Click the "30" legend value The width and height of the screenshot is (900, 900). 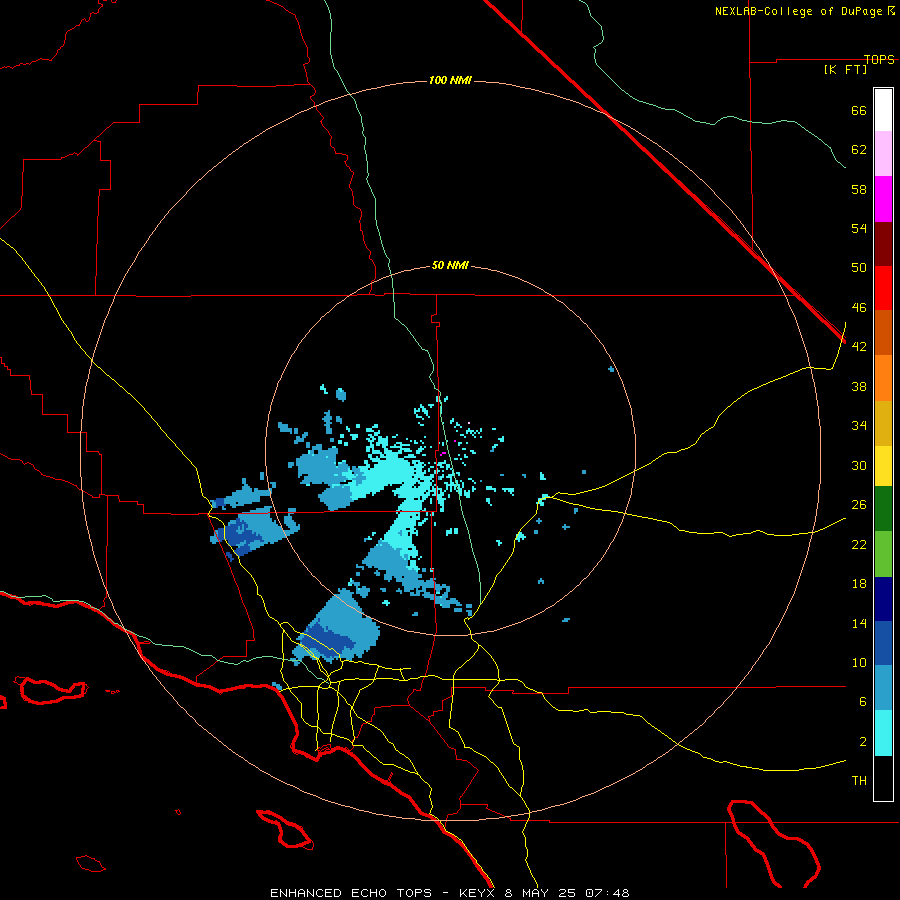(859, 465)
